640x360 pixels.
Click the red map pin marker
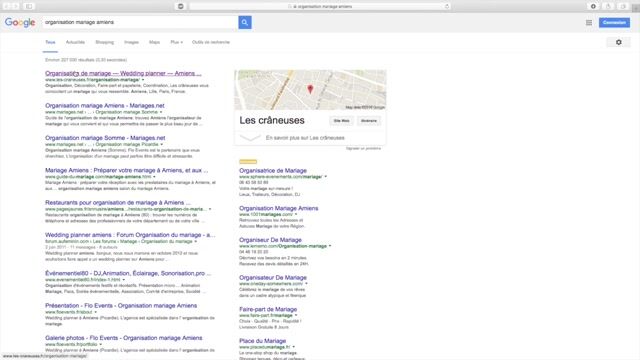pyautogui.click(x=310, y=89)
